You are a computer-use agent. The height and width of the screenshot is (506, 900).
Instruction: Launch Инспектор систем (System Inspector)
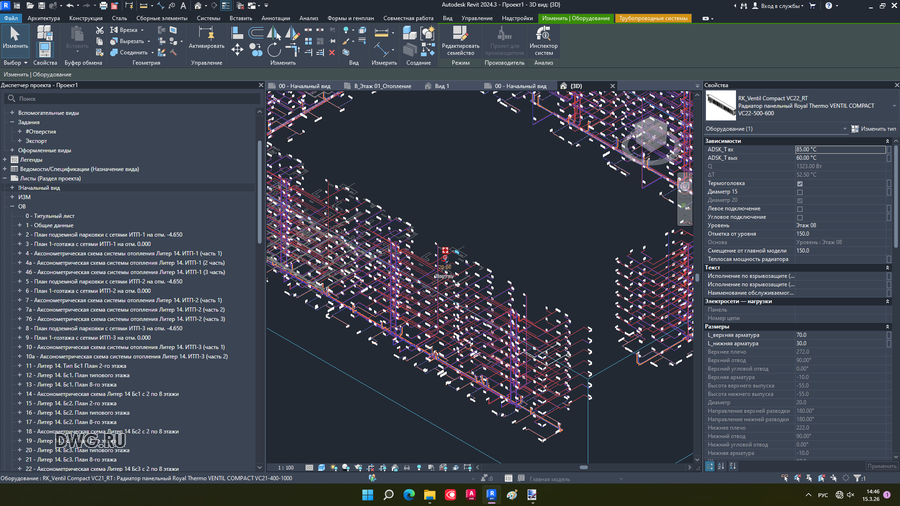click(544, 39)
